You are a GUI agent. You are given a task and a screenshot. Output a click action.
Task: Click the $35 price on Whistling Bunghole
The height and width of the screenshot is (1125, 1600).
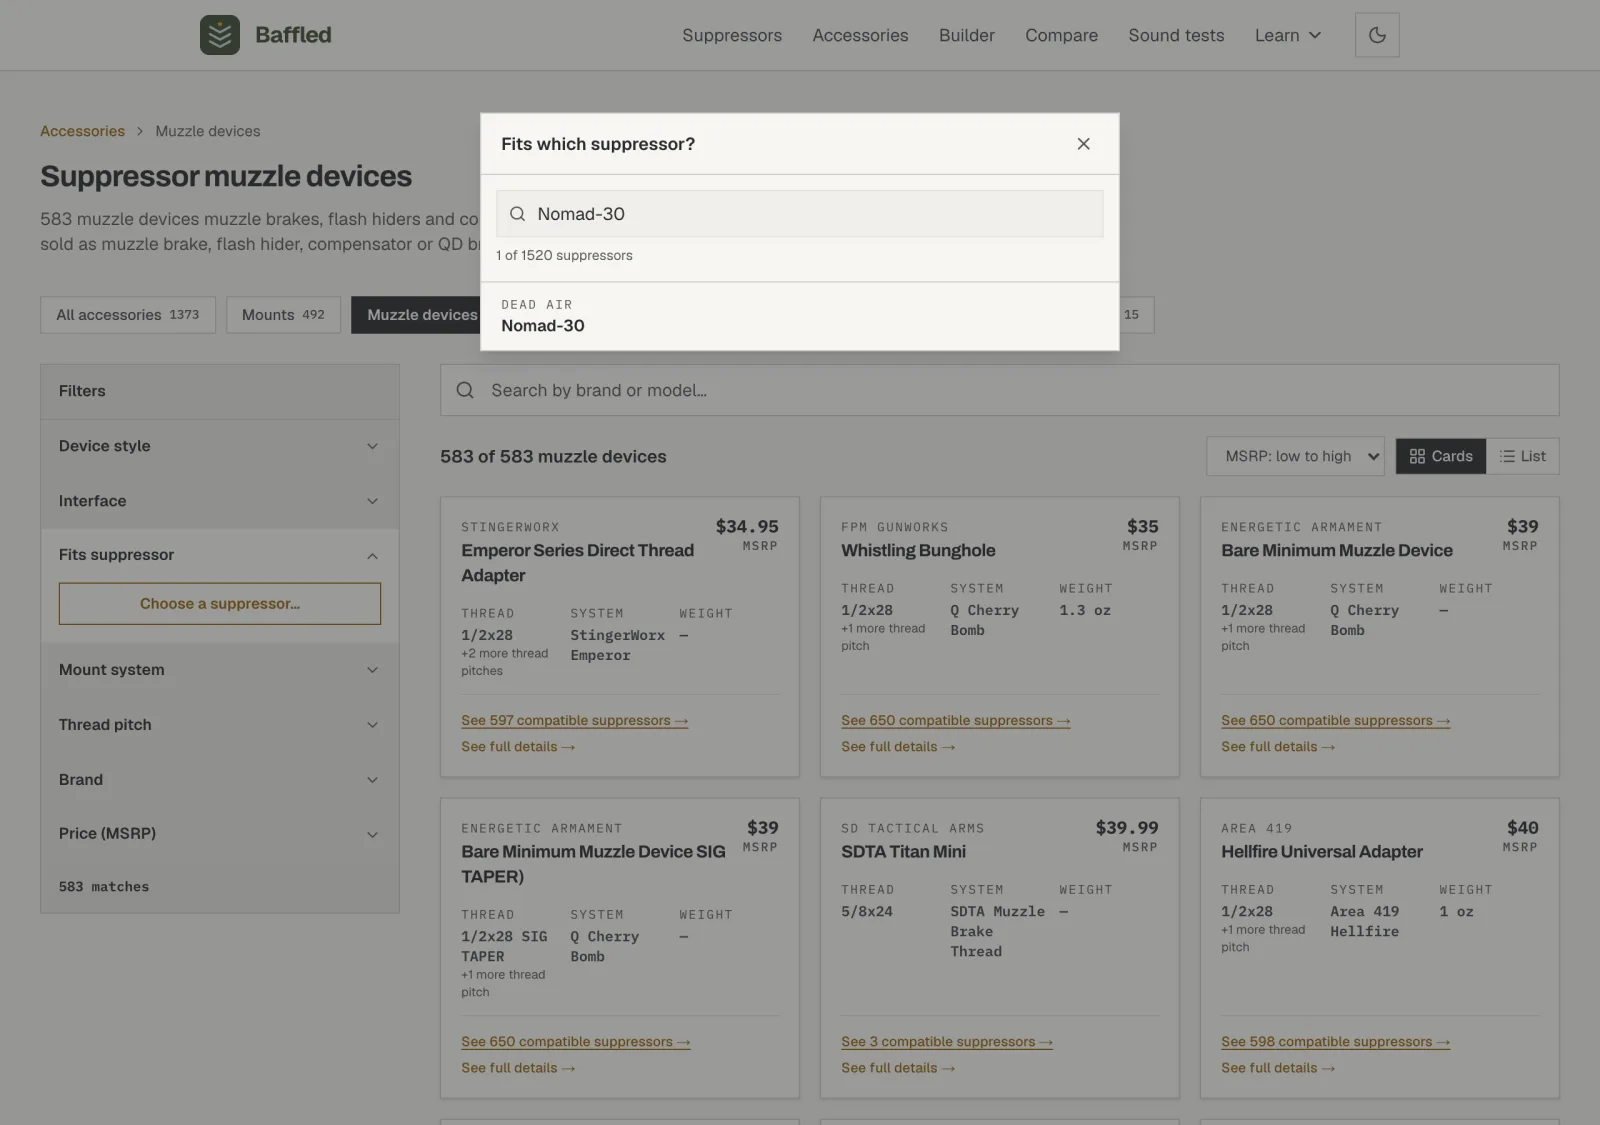coord(1143,527)
